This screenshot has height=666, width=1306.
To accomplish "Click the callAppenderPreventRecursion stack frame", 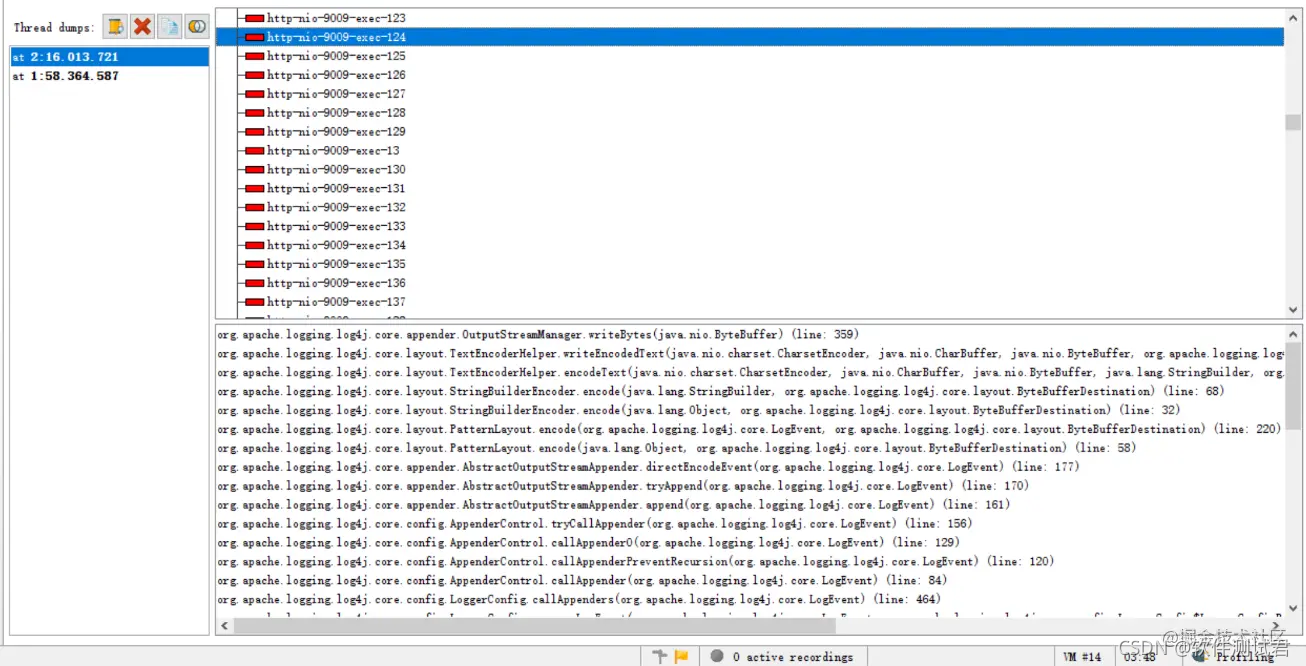I will point(636,563).
